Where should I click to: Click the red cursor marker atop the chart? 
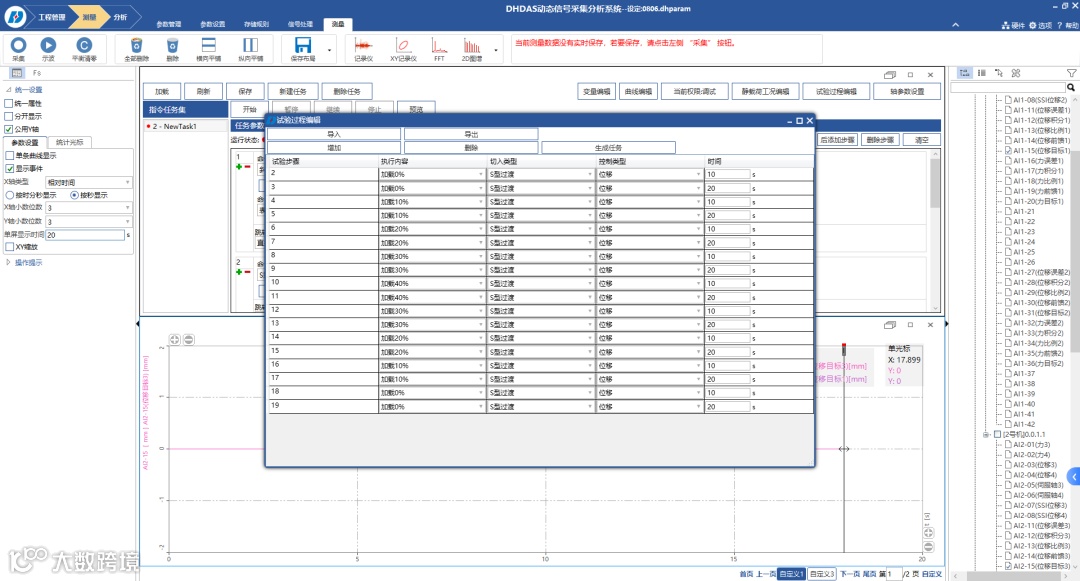[x=844, y=348]
